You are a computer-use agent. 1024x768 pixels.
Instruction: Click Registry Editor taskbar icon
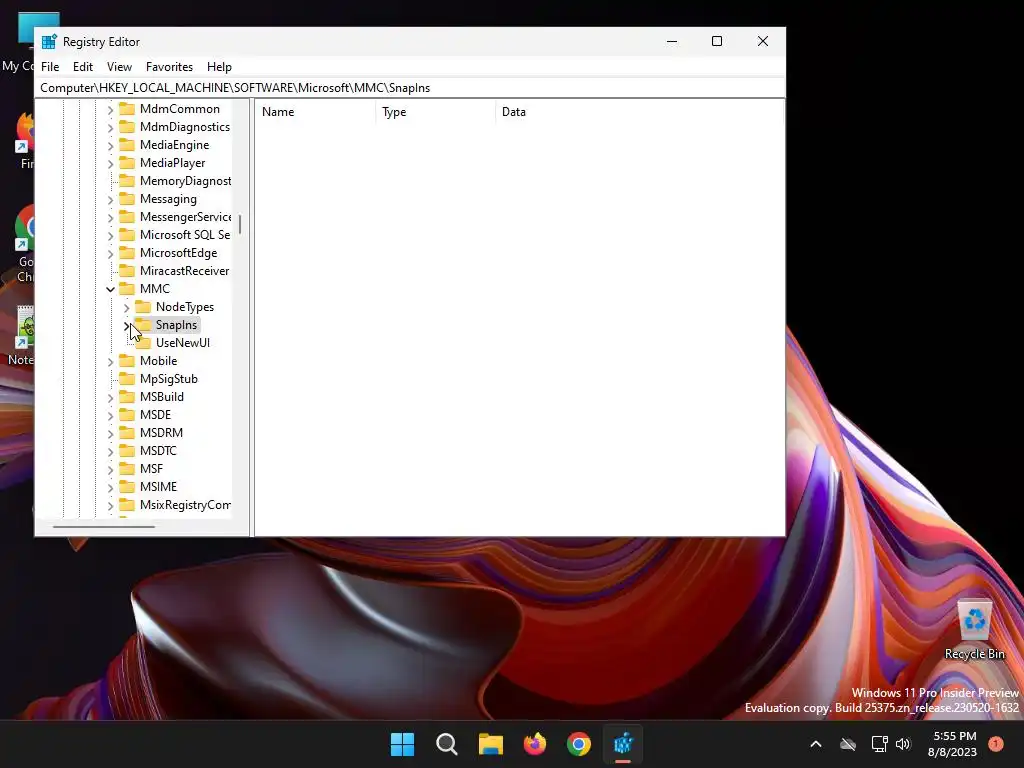[x=623, y=744]
